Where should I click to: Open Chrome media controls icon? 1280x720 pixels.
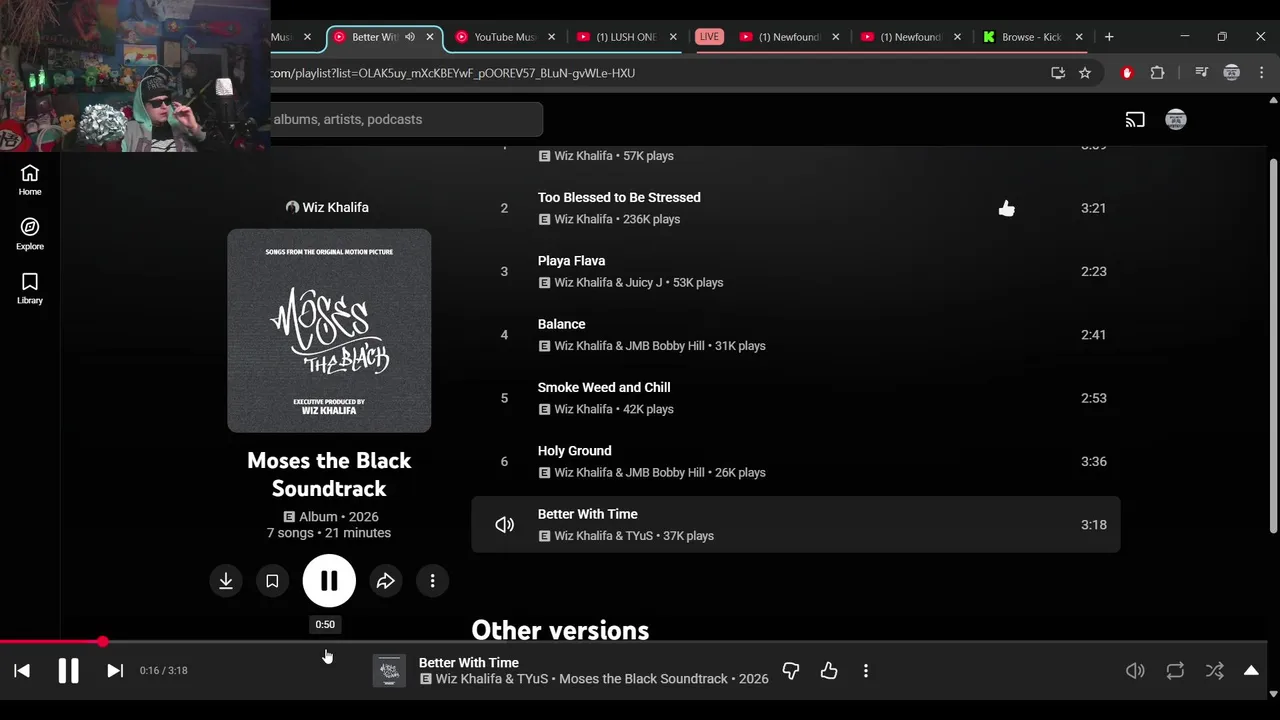pos(1202,73)
